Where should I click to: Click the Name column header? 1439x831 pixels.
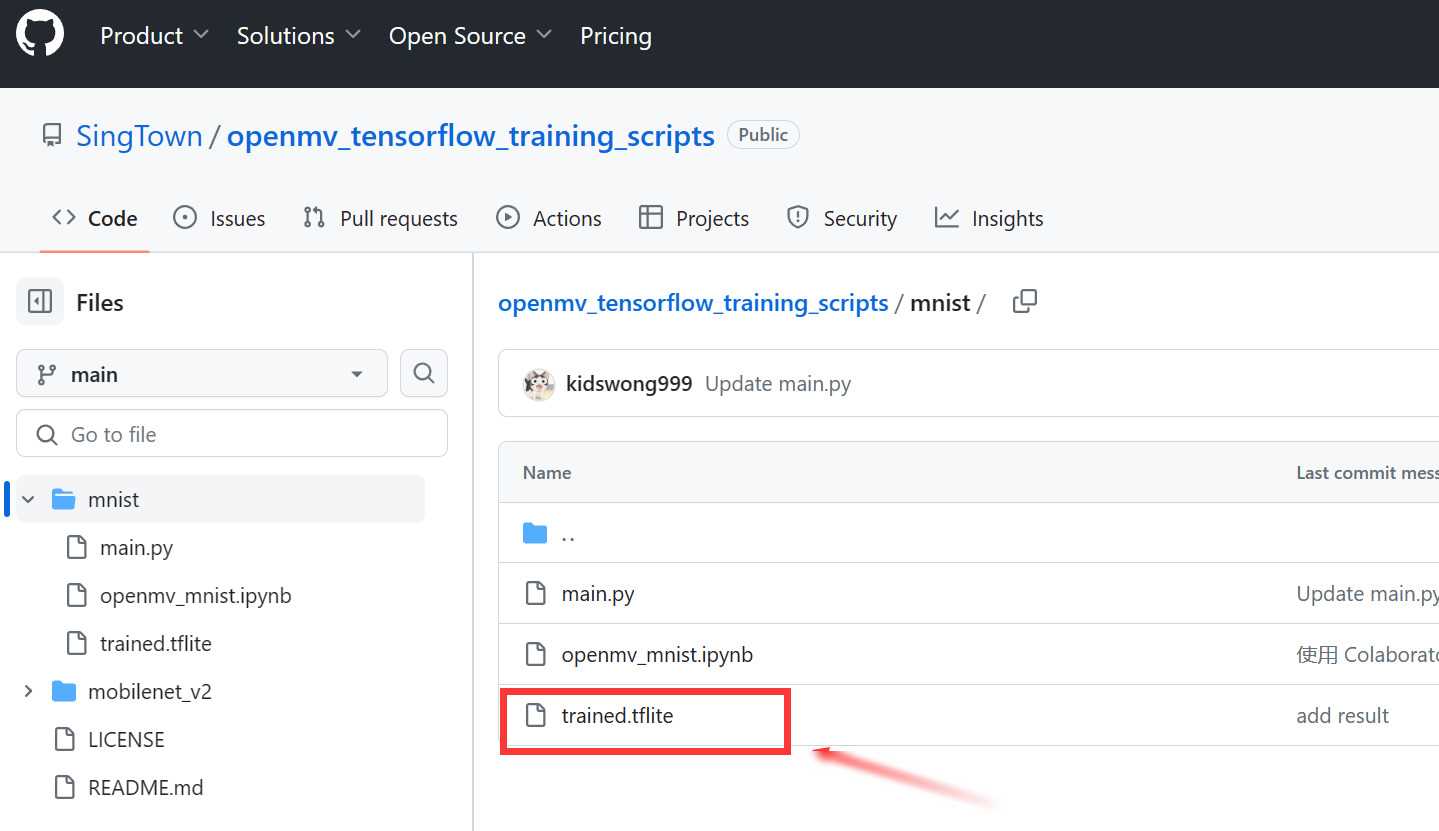pyautogui.click(x=547, y=473)
